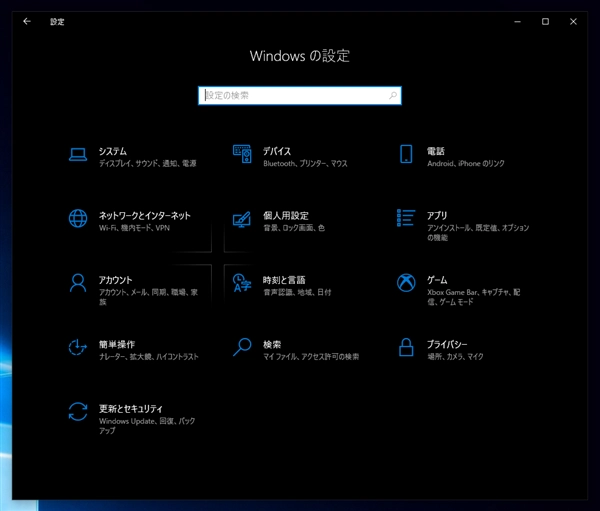Open the Time and Language icon
The height and width of the screenshot is (511, 600).
pyautogui.click(x=242, y=283)
